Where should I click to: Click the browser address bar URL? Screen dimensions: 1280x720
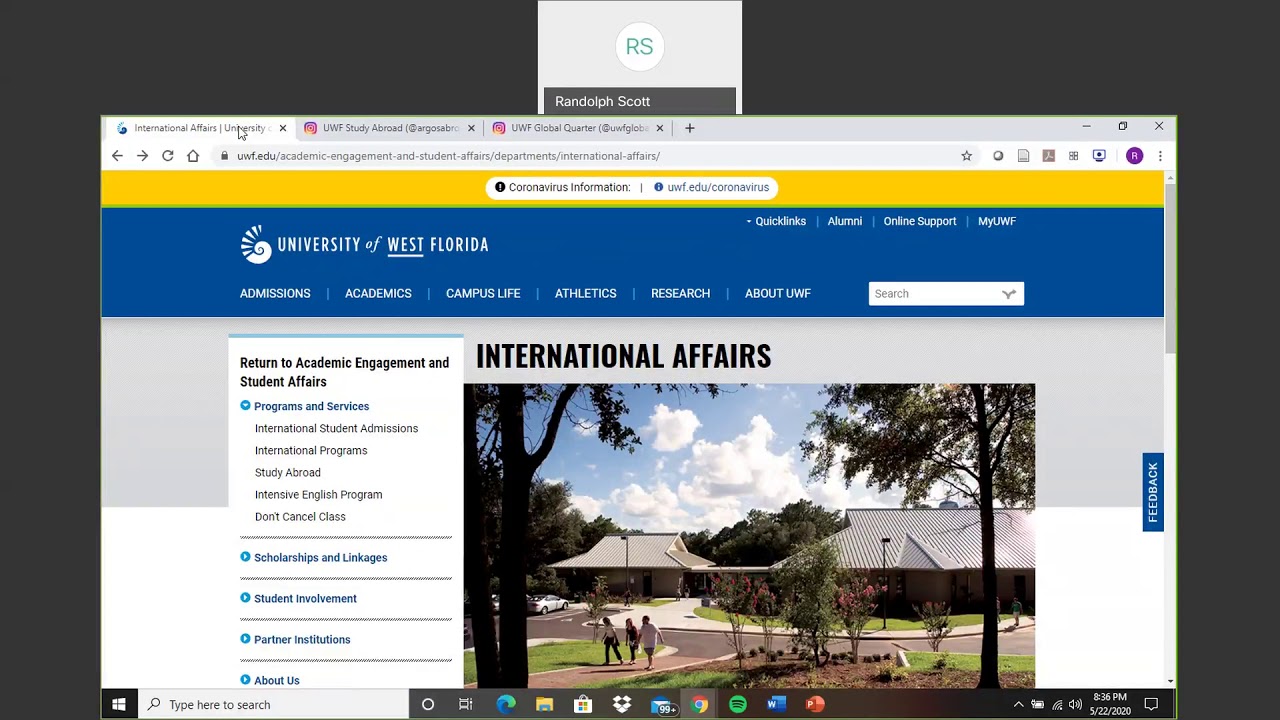(448, 156)
